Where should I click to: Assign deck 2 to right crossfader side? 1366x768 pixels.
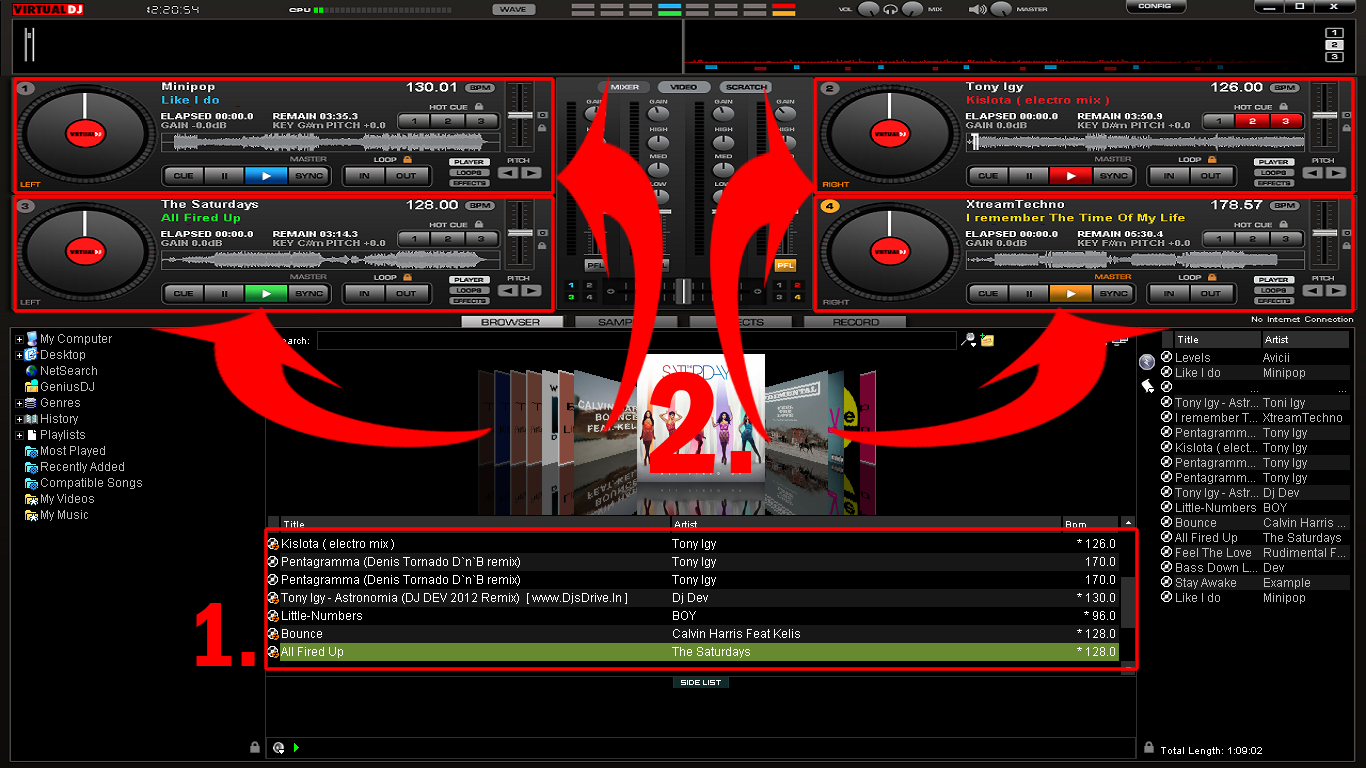798,285
